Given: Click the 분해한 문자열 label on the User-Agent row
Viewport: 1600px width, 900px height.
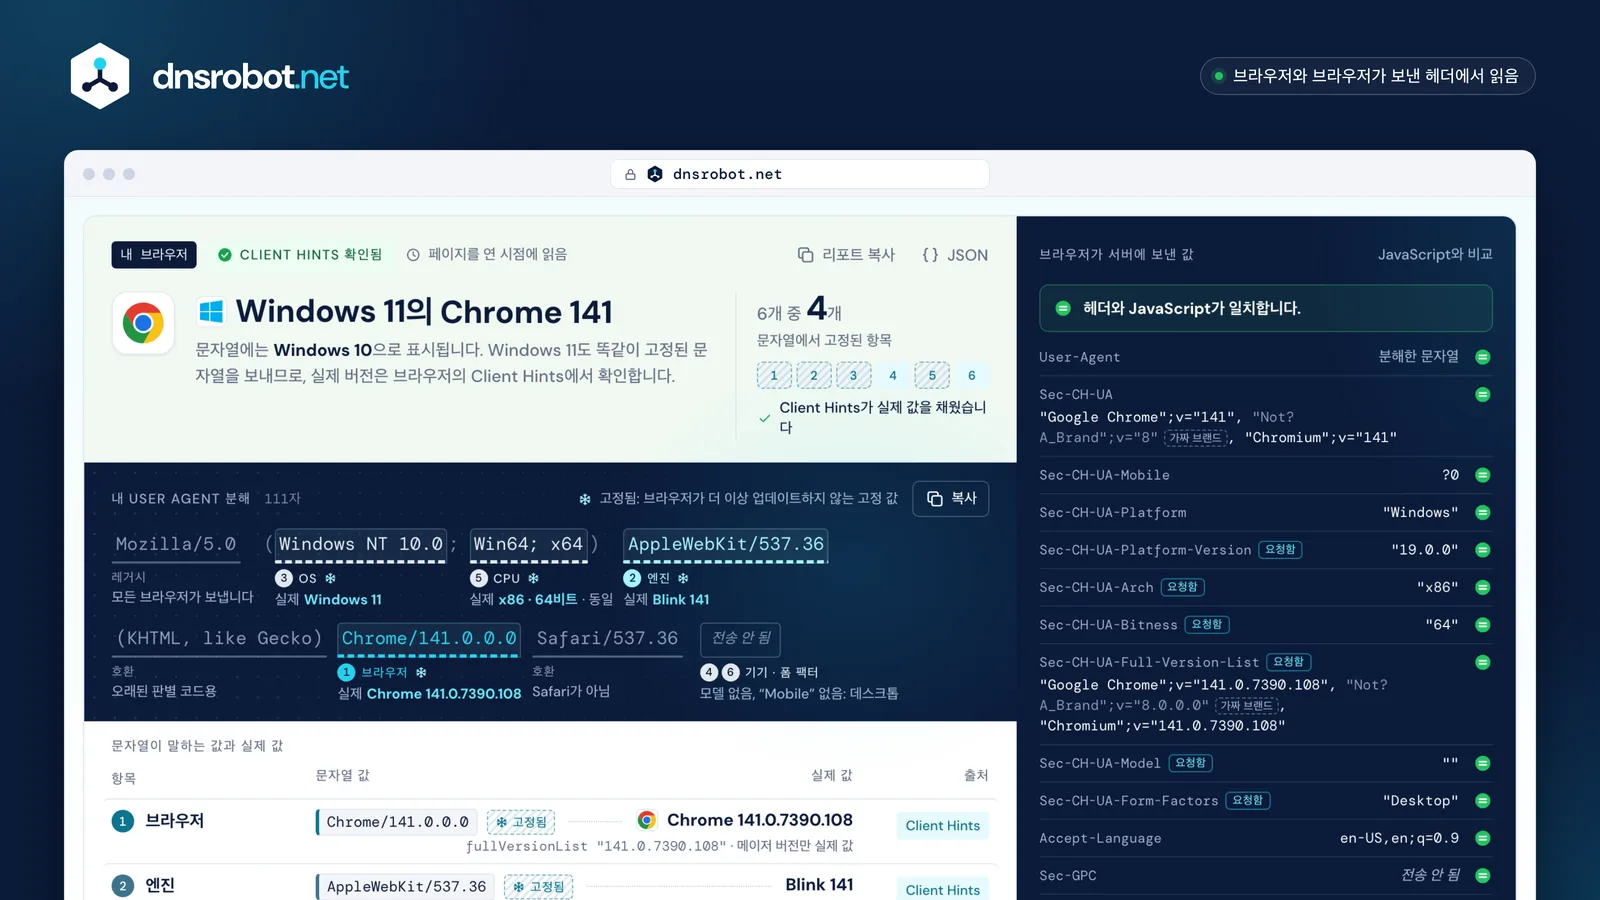Looking at the screenshot, I should pyautogui.click(x=1418, y=356).
